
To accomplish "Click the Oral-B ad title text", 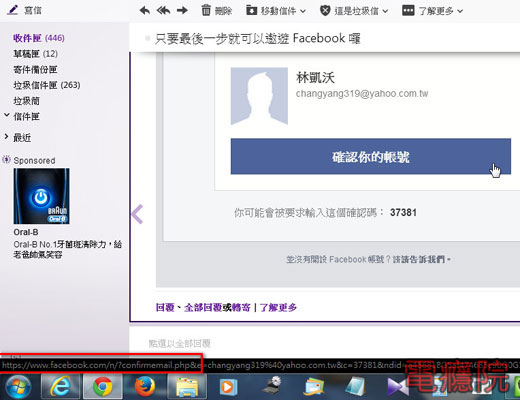I will coord(26,232).
